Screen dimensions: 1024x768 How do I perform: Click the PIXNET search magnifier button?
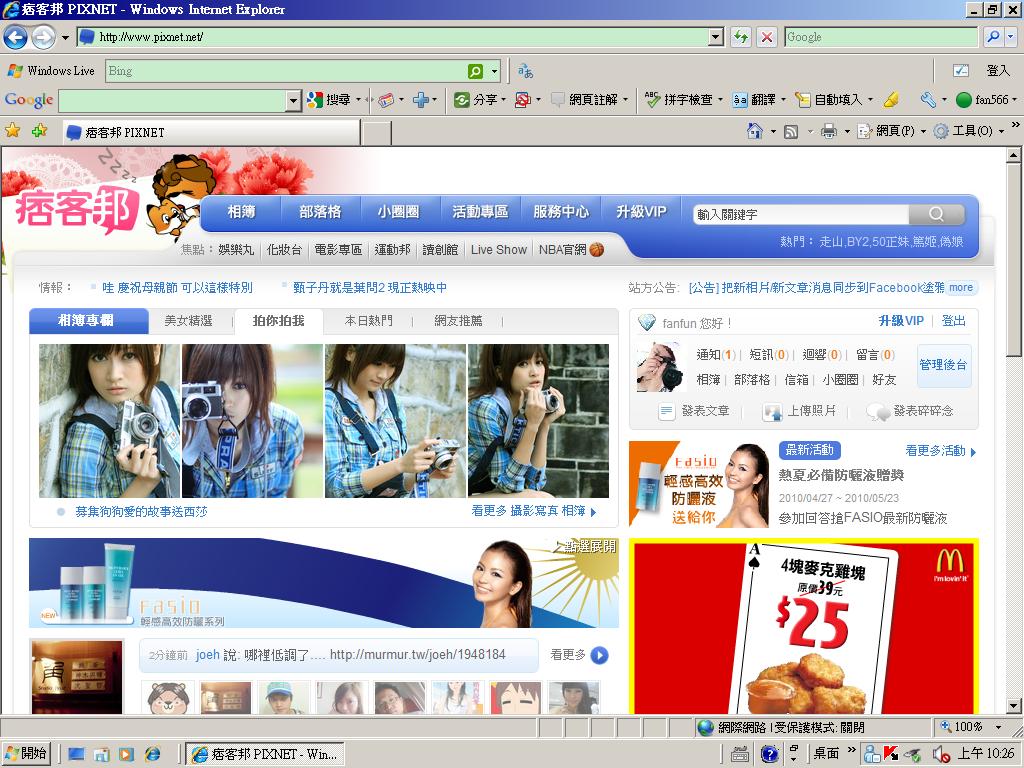pos(936,214)
